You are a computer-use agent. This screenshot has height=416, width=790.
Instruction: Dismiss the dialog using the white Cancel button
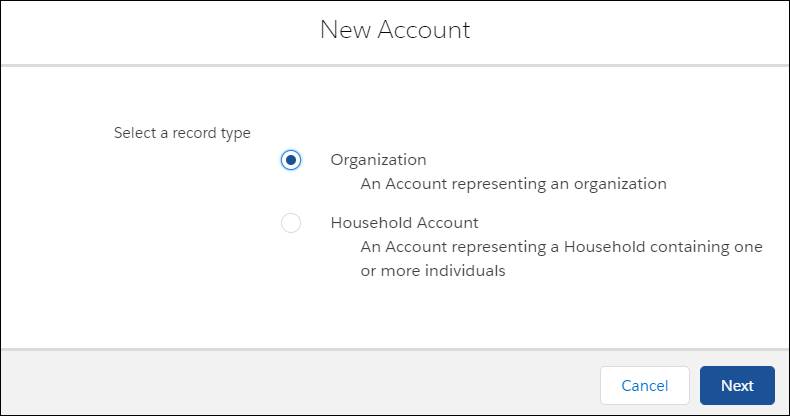coord(644,385)
